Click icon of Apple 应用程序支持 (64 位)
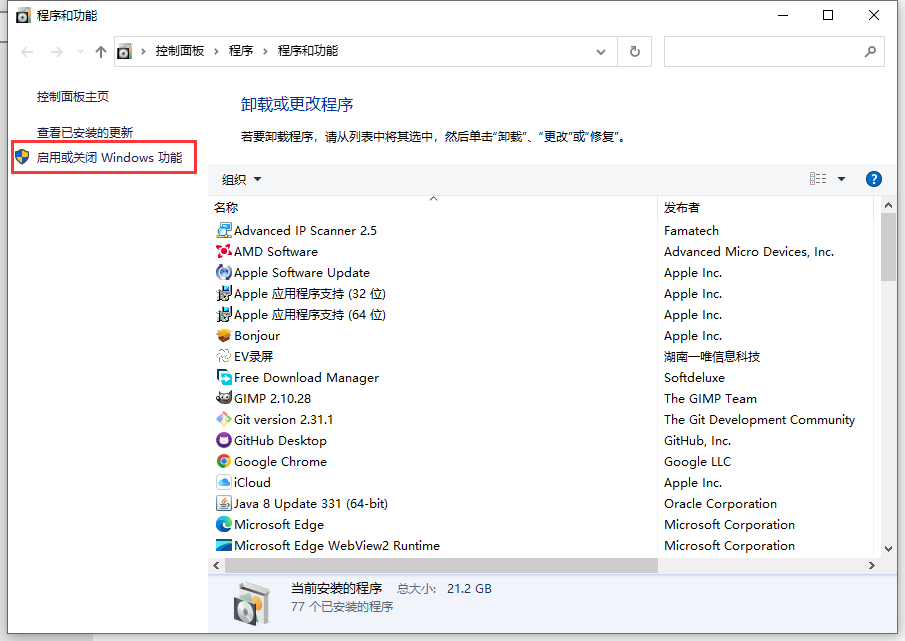Viewport: 905px width, 641px height. tap(223, 314)
